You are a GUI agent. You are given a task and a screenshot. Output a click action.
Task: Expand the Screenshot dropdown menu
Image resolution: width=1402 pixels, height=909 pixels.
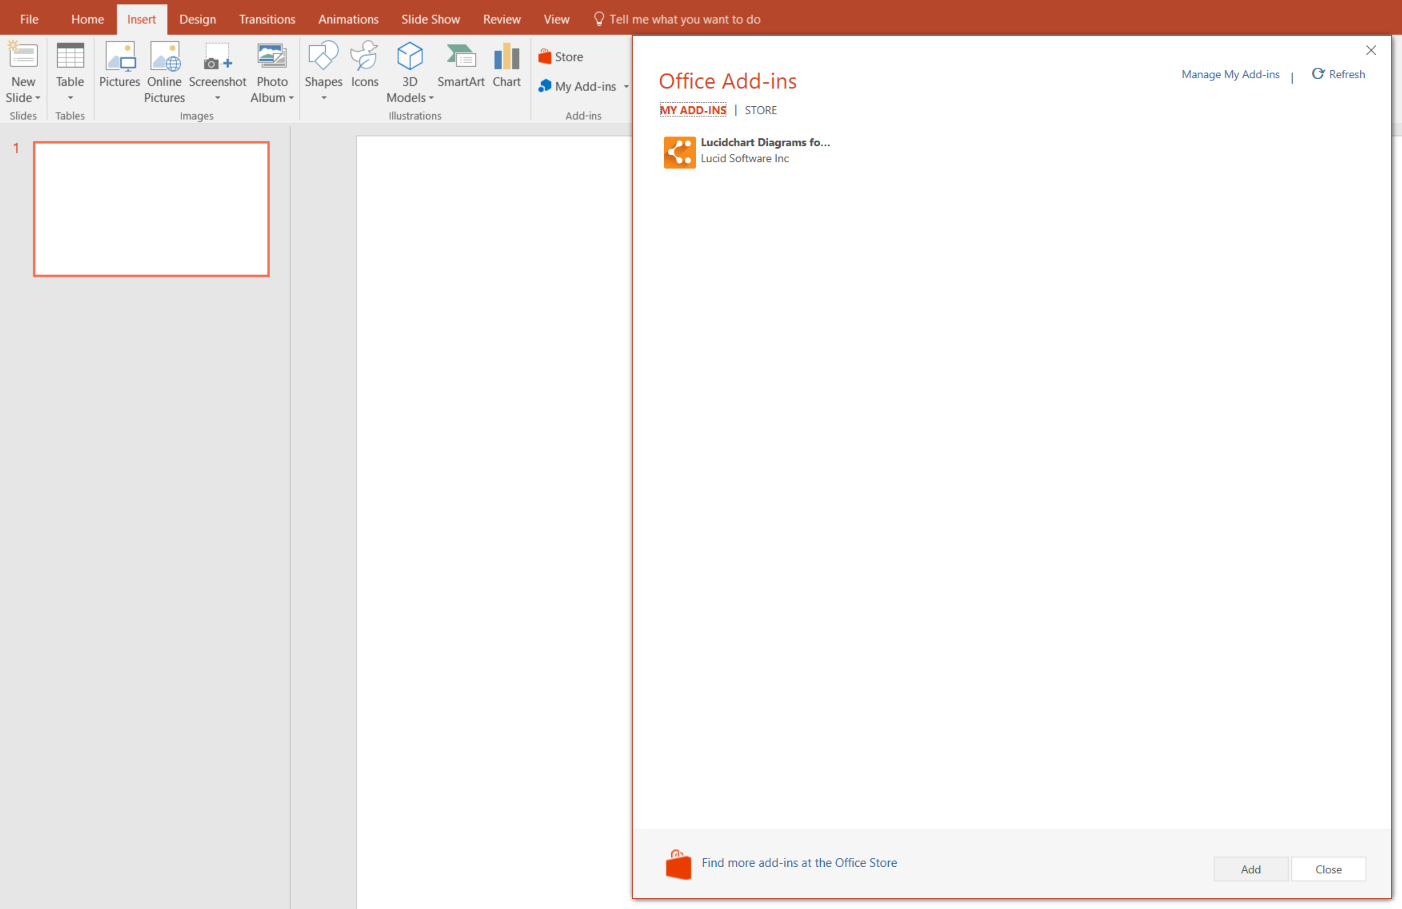point(217,98)
